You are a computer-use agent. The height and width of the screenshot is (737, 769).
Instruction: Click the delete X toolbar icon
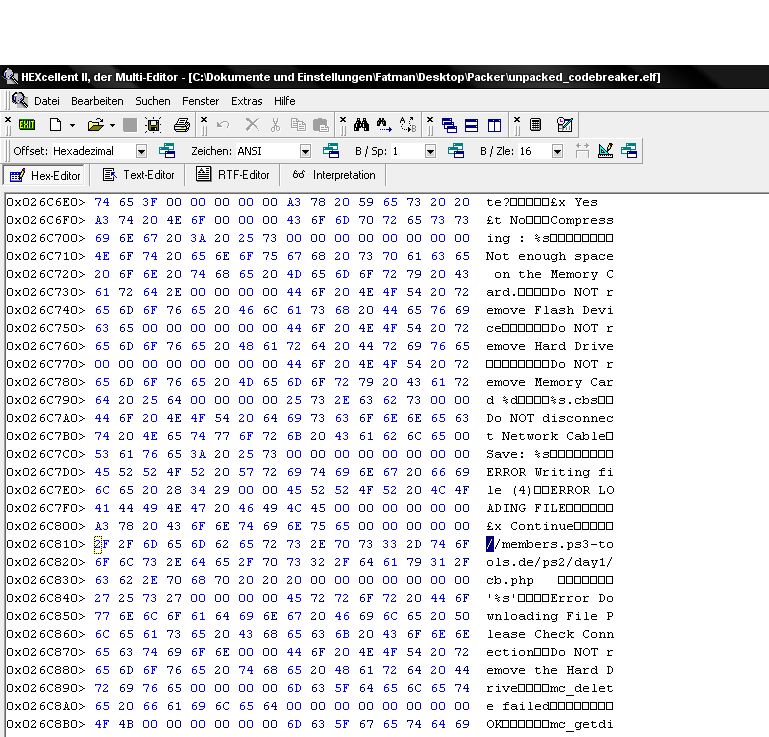point(252,125)
